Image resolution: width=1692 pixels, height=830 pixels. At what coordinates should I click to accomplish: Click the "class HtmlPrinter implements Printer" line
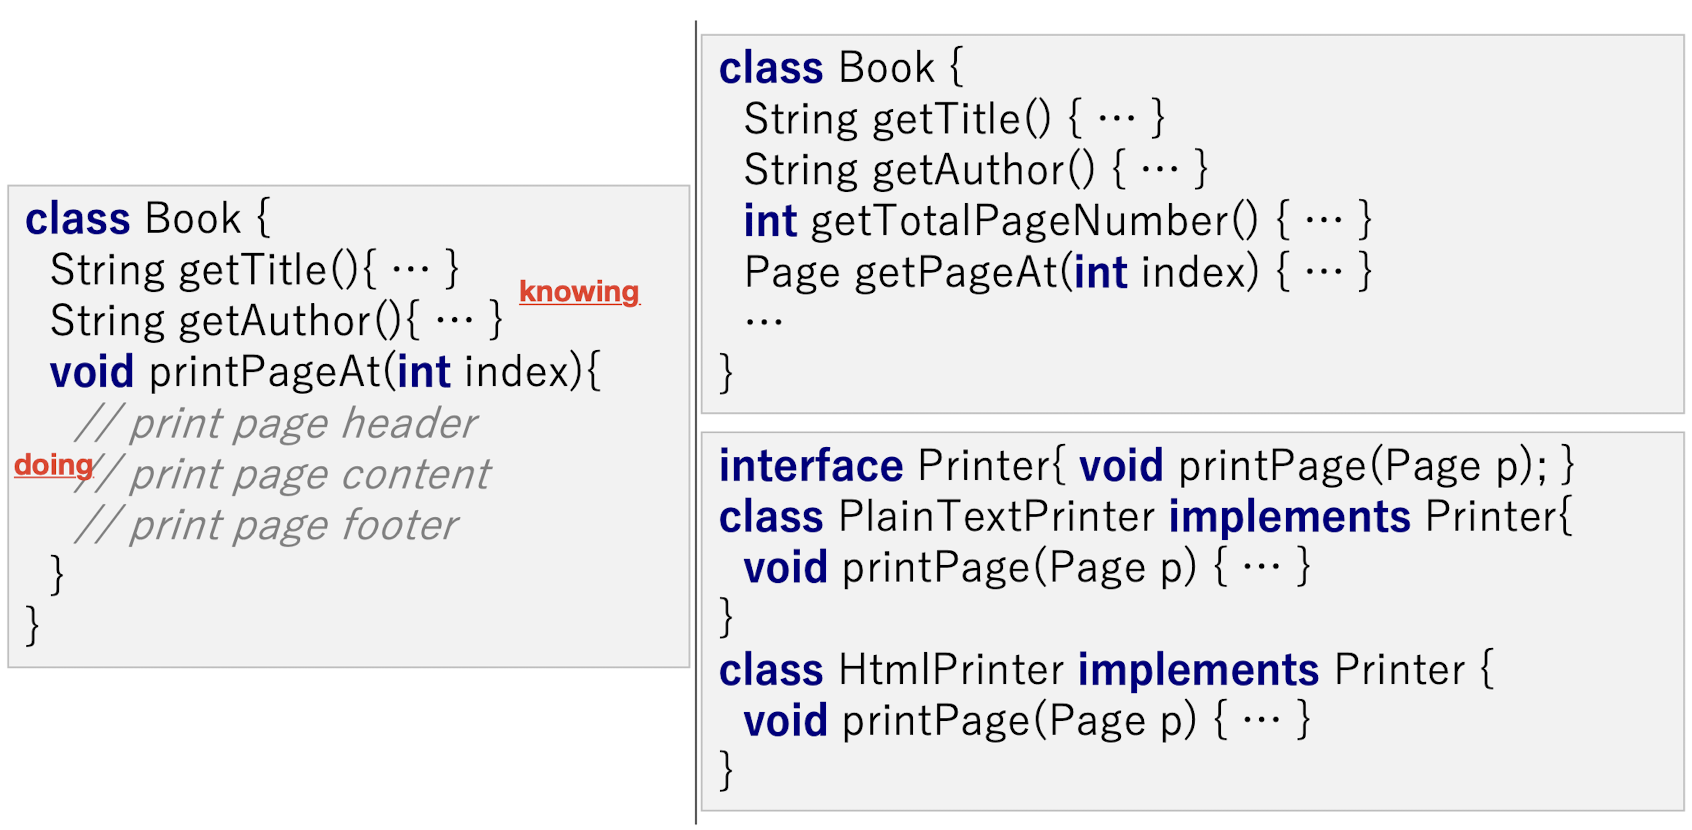(1106, 670)
